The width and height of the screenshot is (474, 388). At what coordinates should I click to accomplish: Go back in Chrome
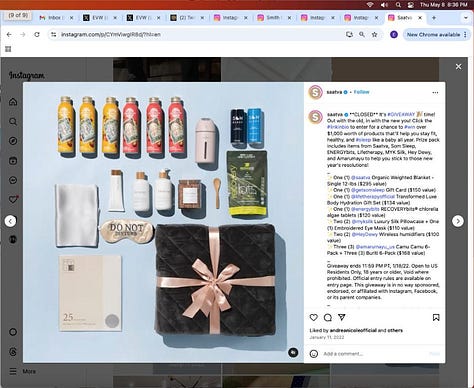[9, 34]
